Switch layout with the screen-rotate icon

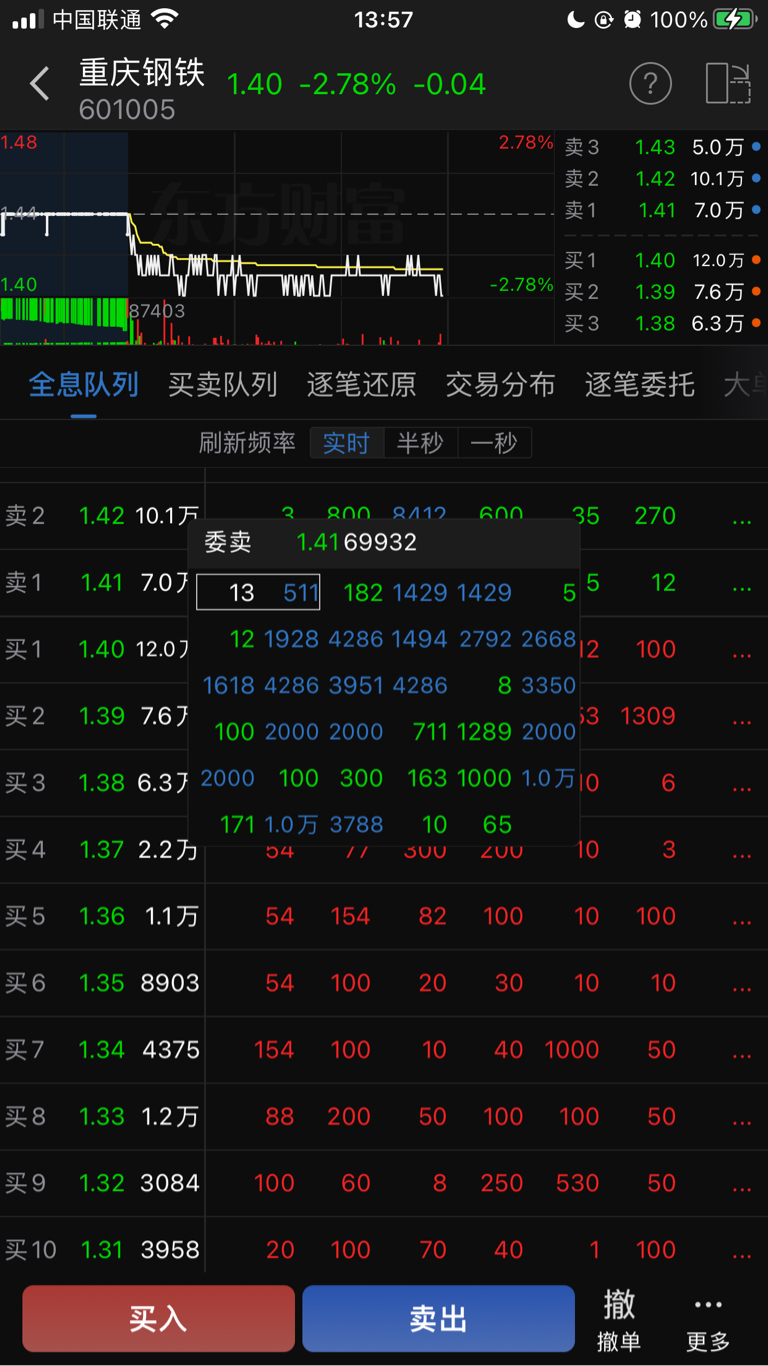point(728,84)
